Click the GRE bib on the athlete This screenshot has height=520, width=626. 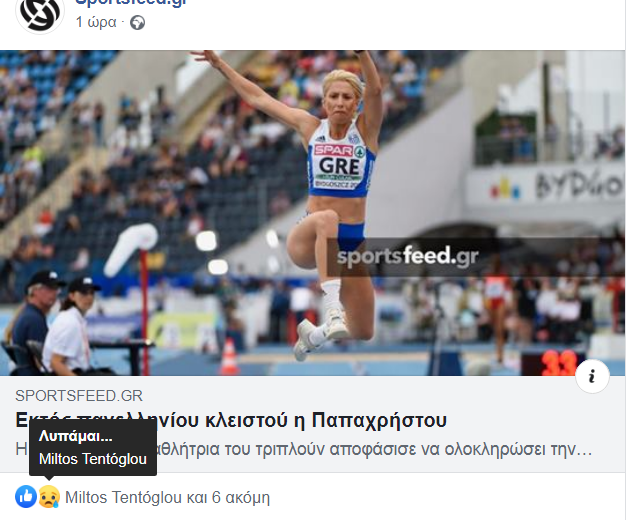(339, 166)
